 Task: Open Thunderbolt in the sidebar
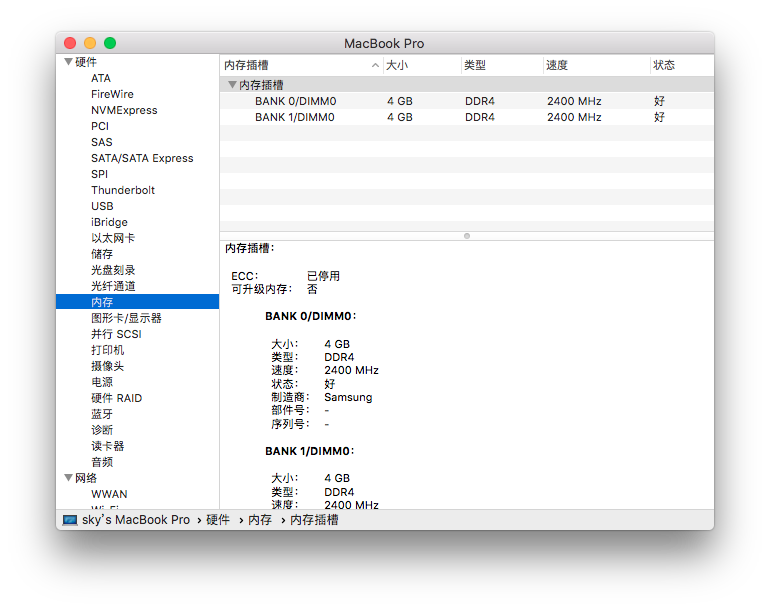[123, 190]
